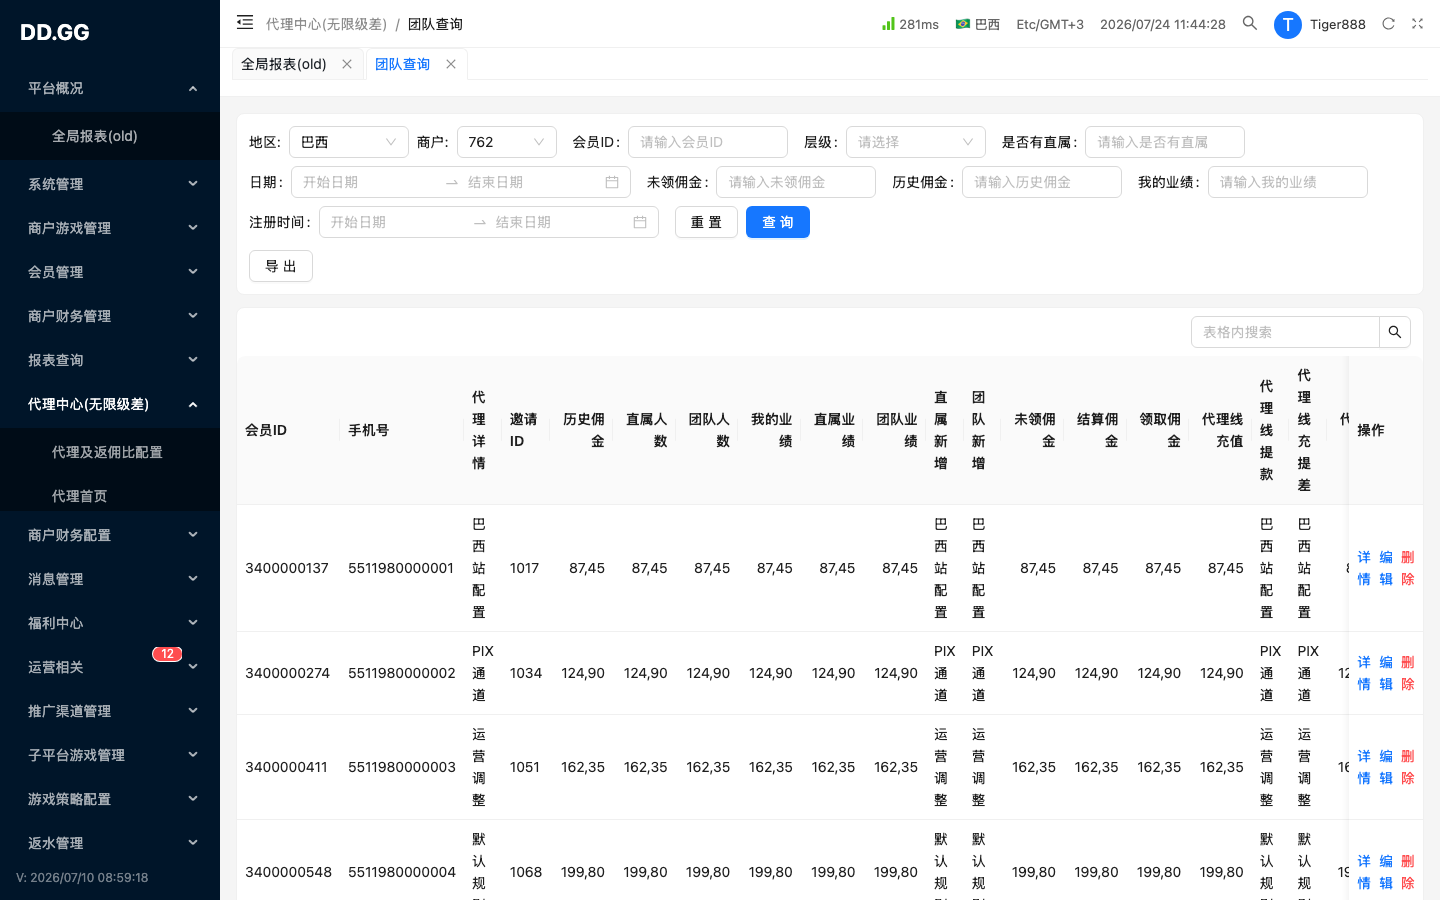Focus the 会员ID input field
Screen dimensions: 1440x900
coord(708,142)
